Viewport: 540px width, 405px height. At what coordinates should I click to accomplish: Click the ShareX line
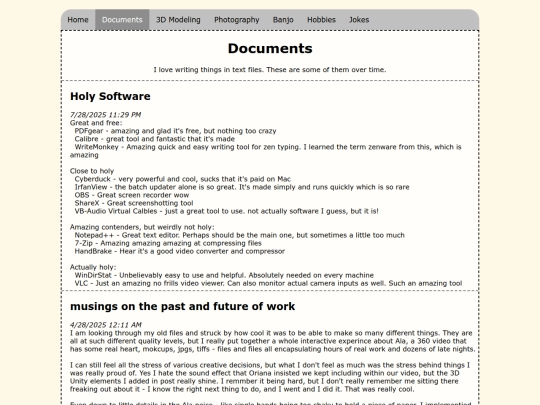point(134,203)
